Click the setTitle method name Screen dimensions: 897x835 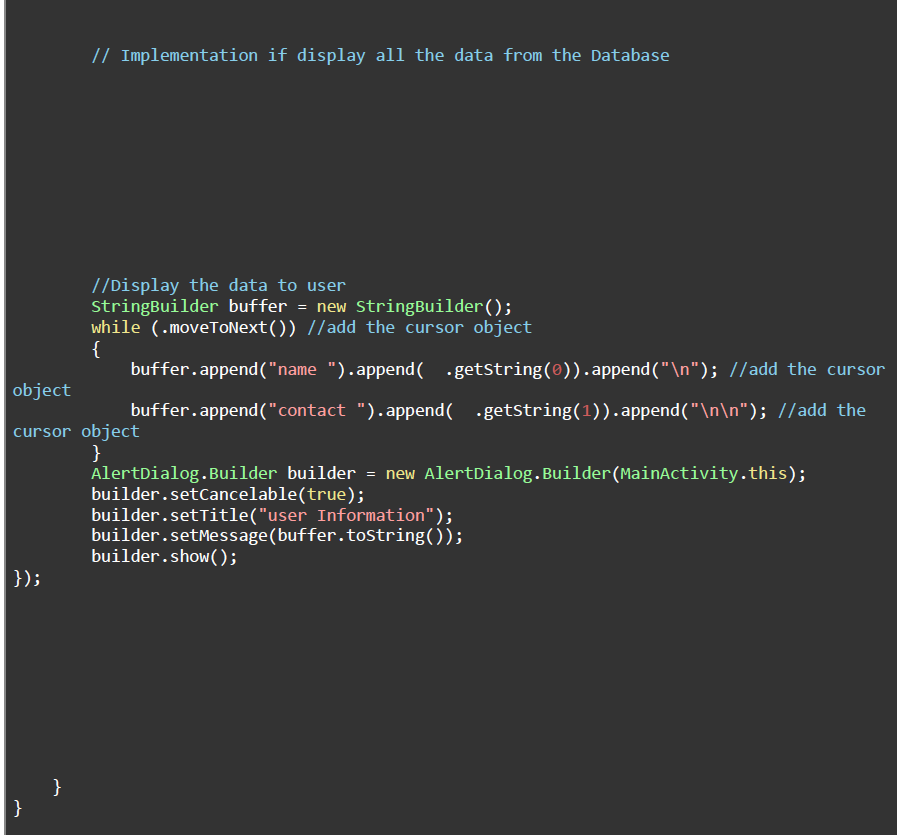(205, 514)
